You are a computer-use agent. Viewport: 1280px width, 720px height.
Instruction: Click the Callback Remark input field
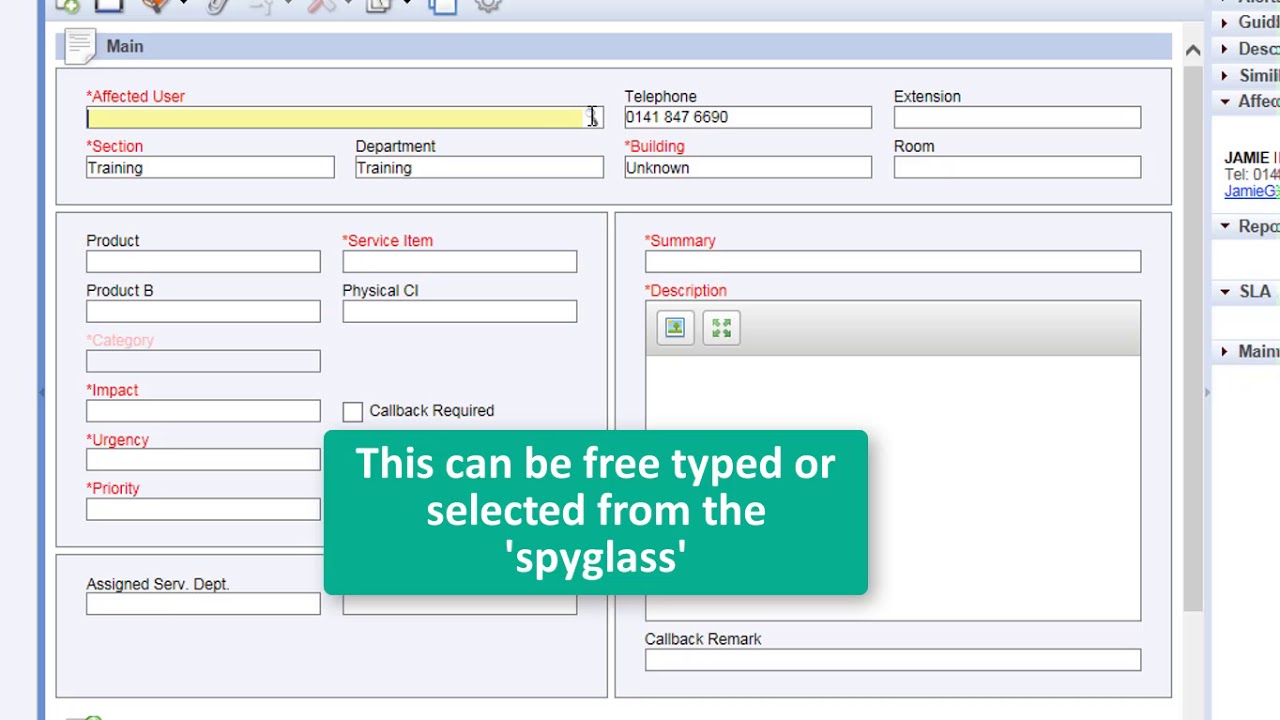pos(892,660)
